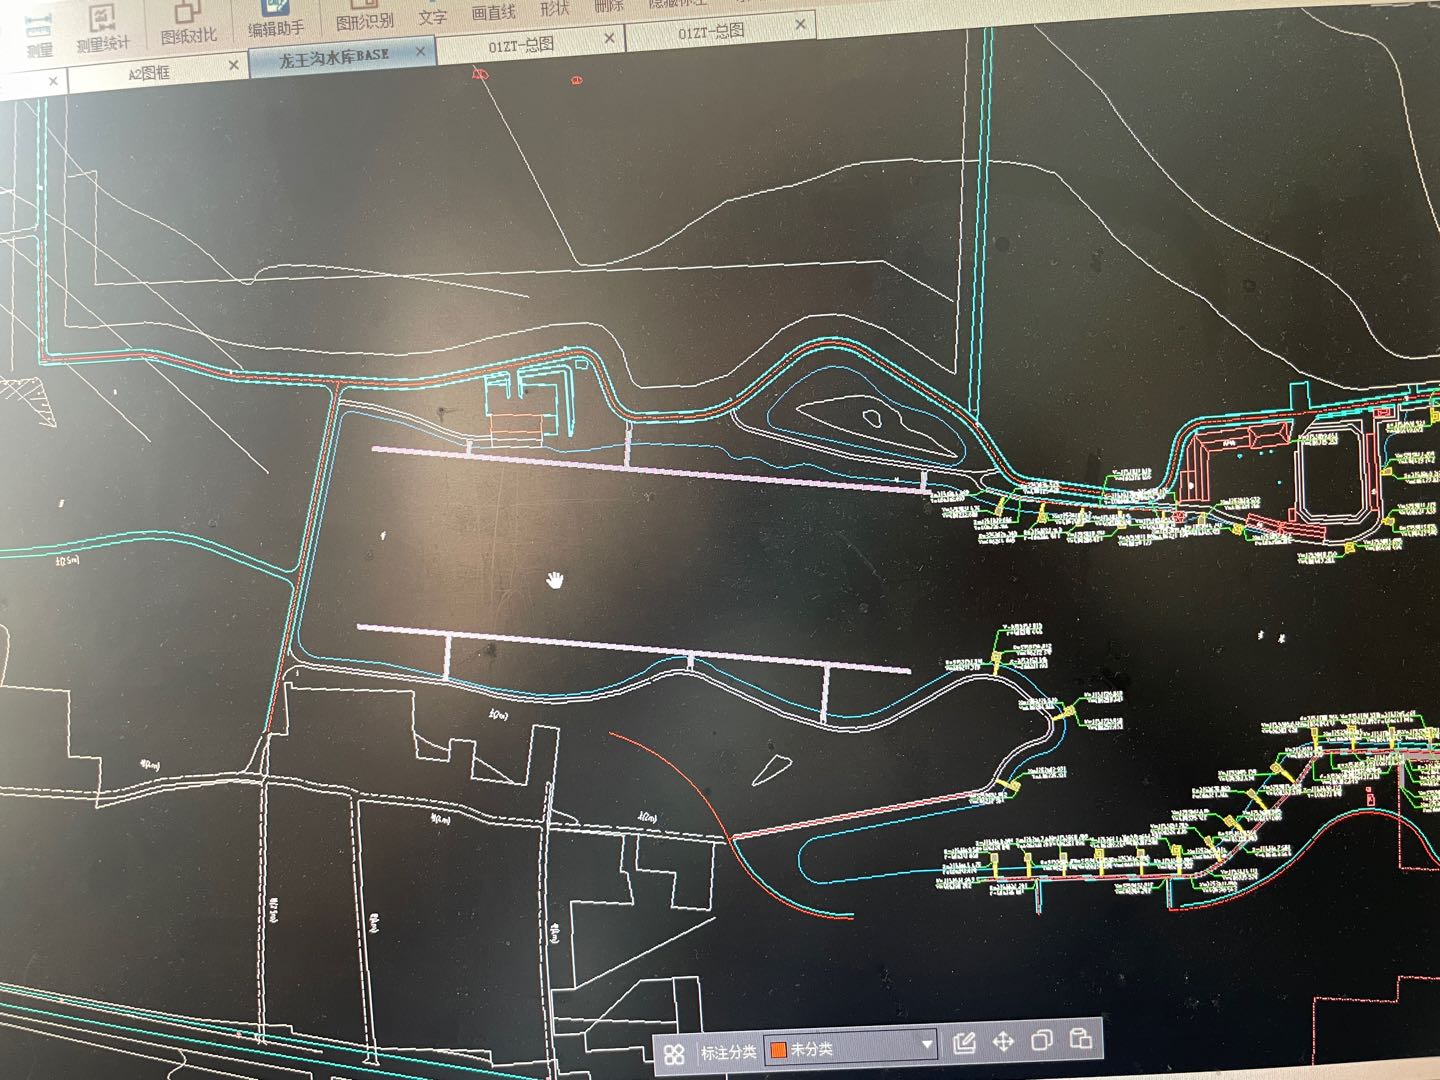Select the move arrows icon in annotation bar
The image size is (1440, 1080).
pos(1003,1041)
